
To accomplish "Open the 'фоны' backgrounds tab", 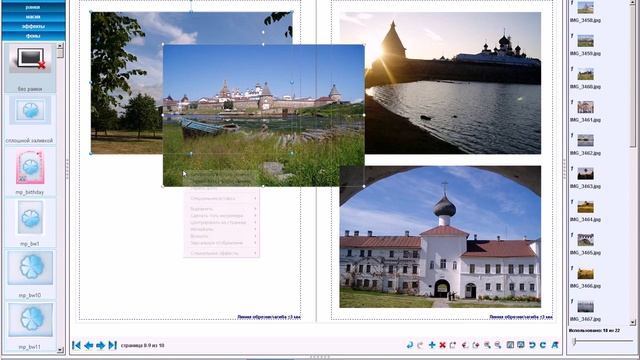I will click(x=33, y=36).
